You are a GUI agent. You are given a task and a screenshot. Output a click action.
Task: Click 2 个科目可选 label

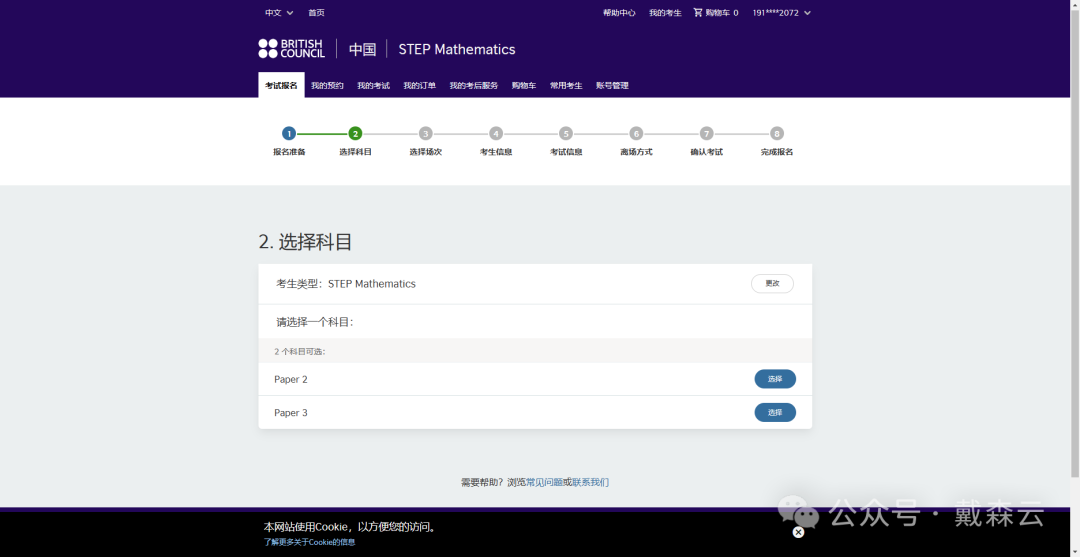click(x=300, y=351)
